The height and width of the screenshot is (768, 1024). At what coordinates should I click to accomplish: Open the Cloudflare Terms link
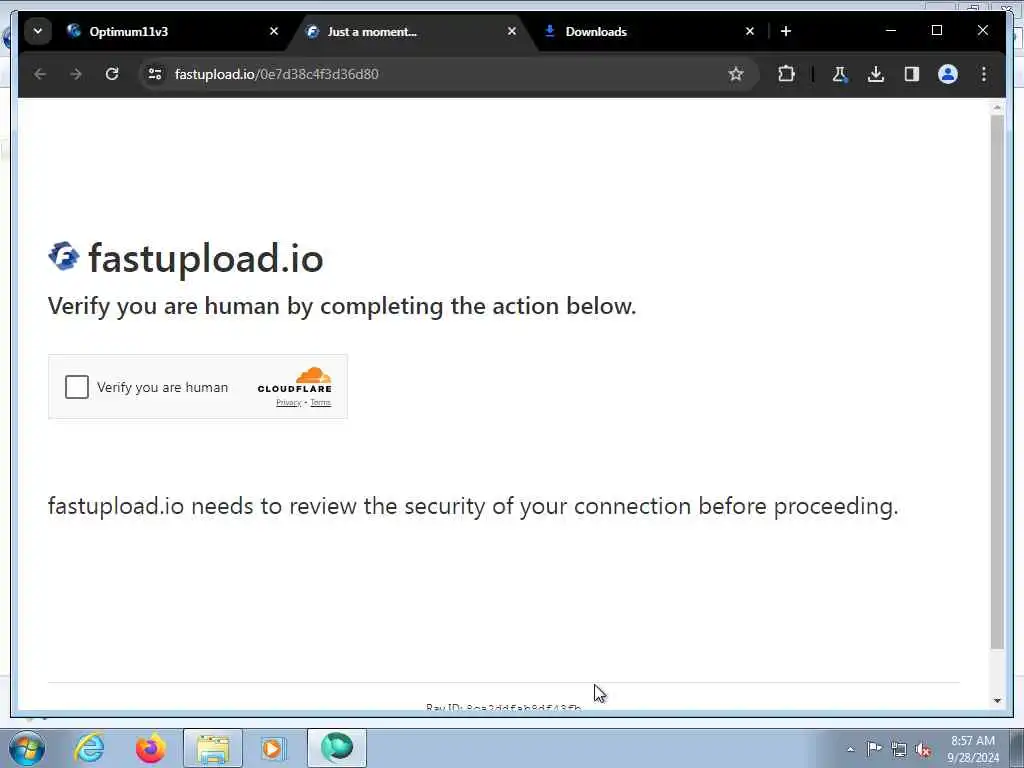(x=320, y=402)
